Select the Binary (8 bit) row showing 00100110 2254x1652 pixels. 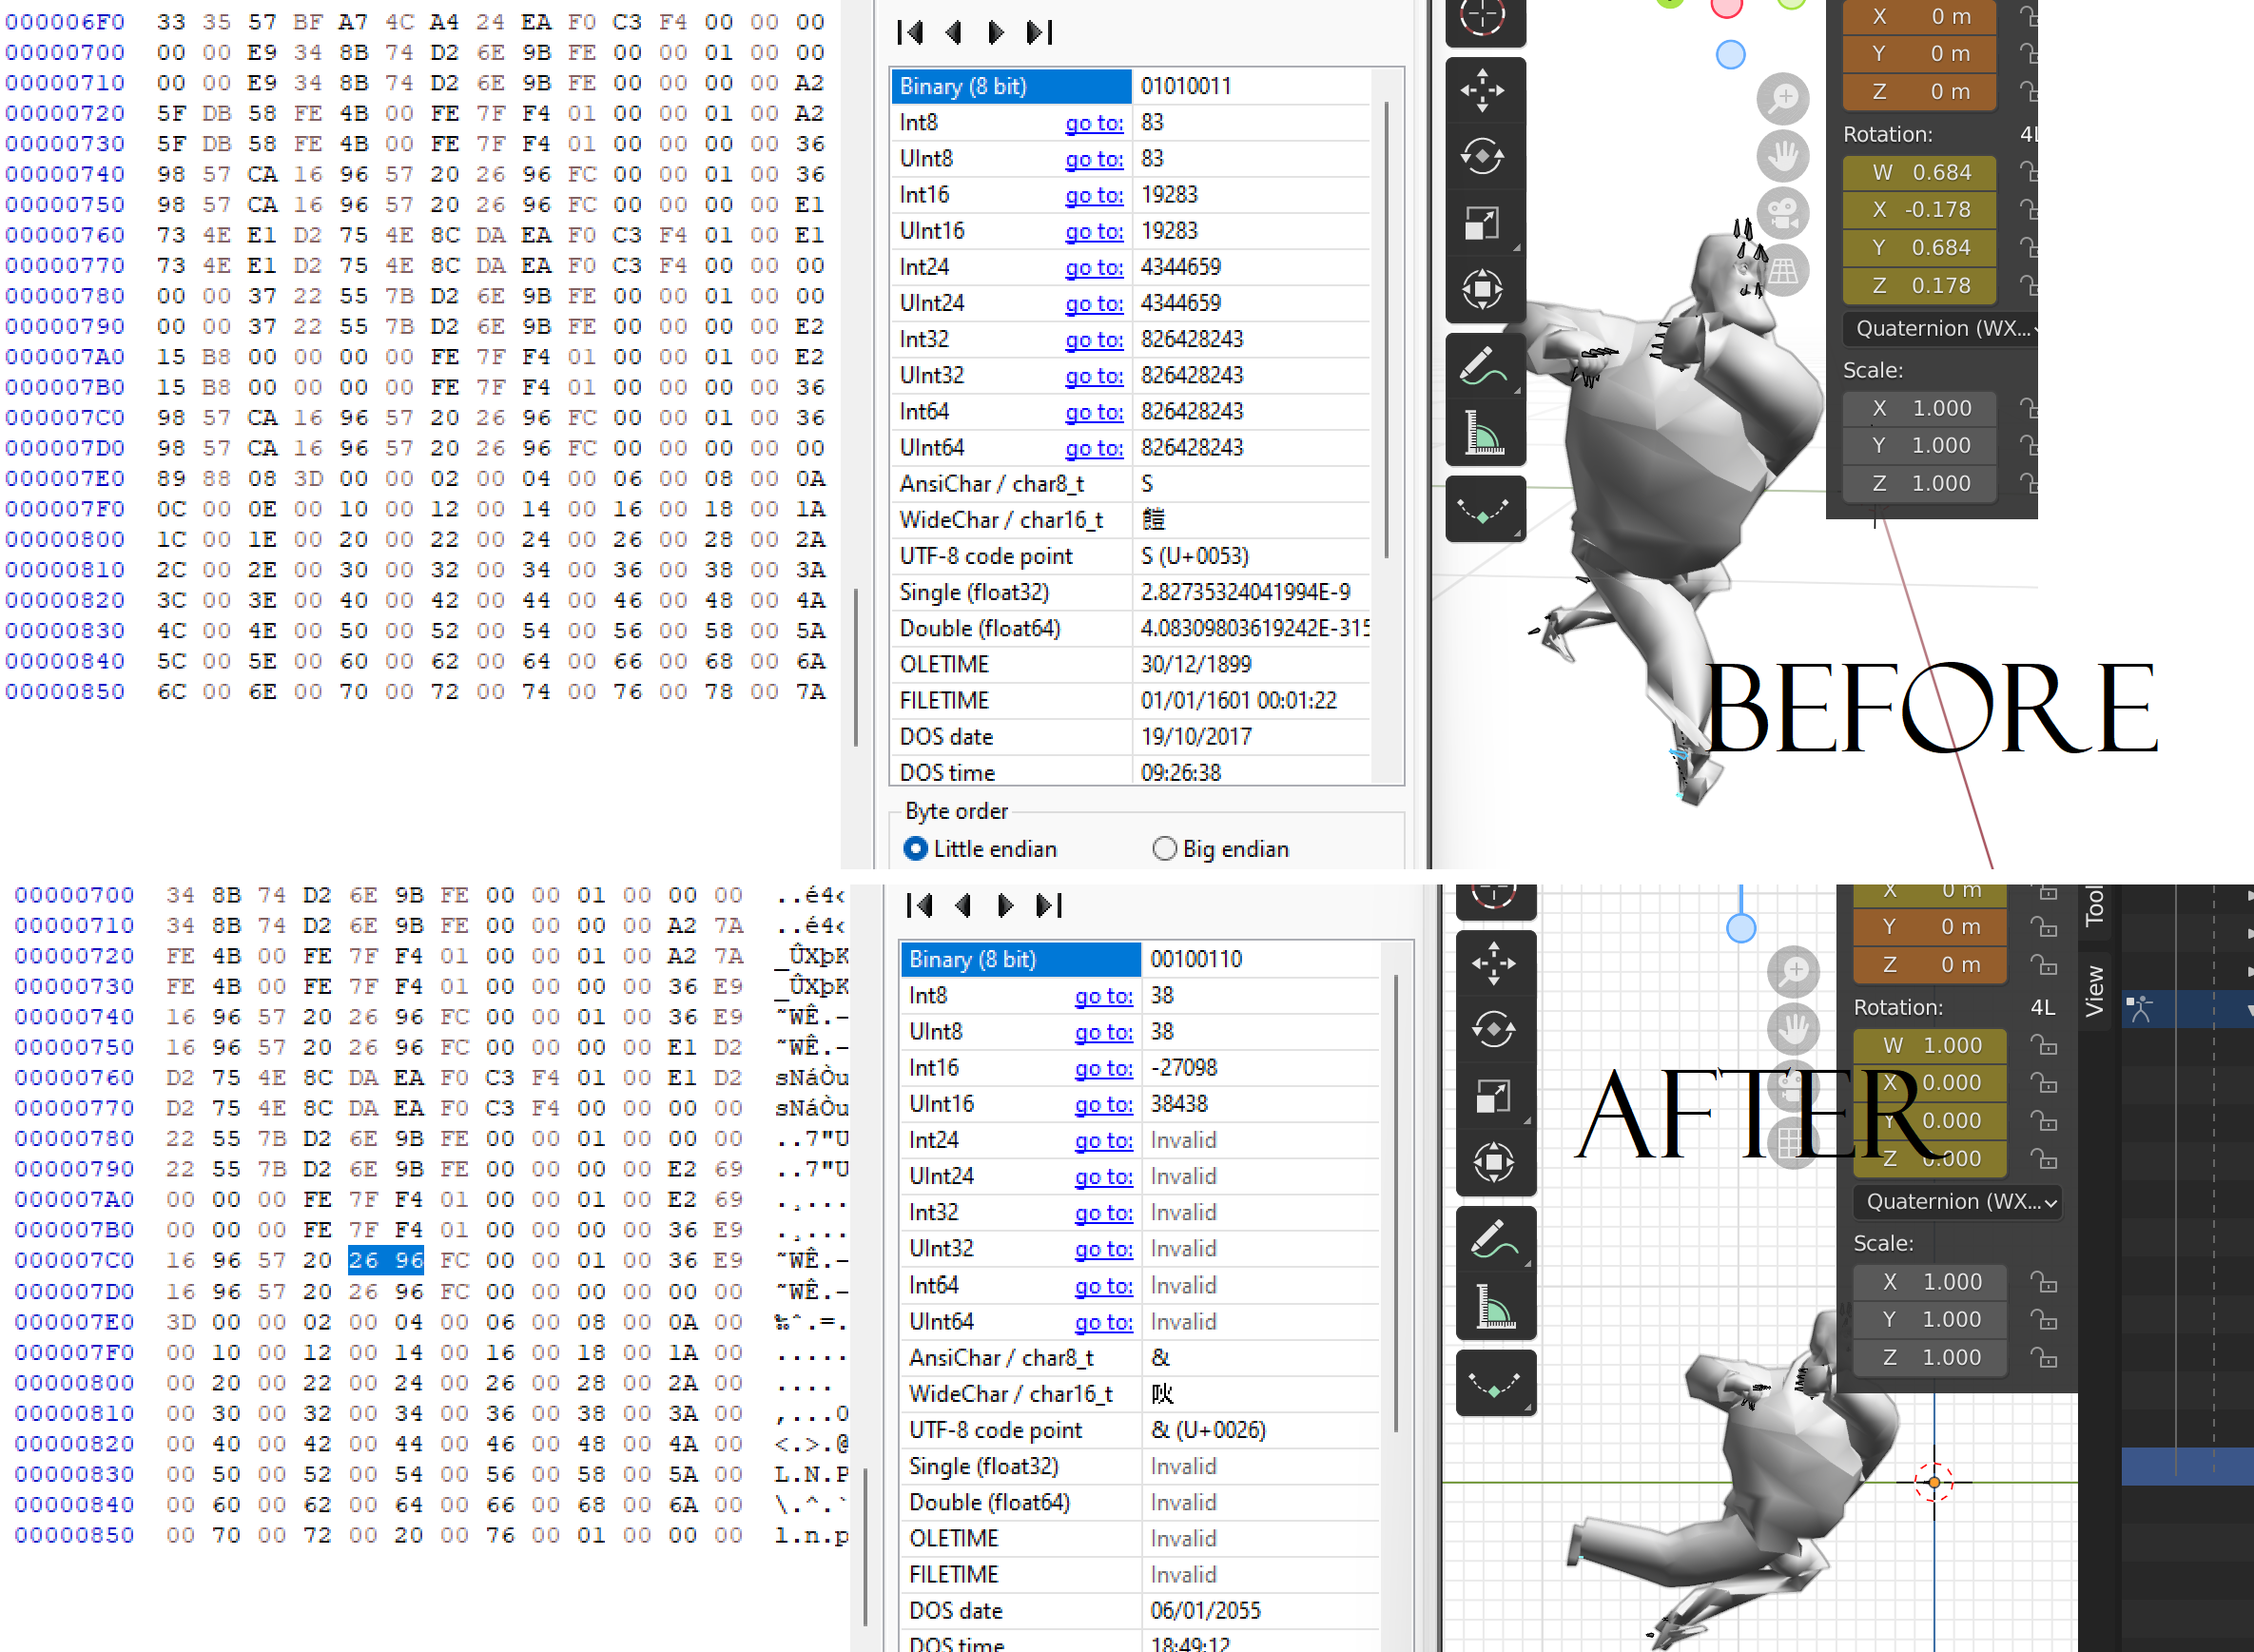pos(1140,959)
